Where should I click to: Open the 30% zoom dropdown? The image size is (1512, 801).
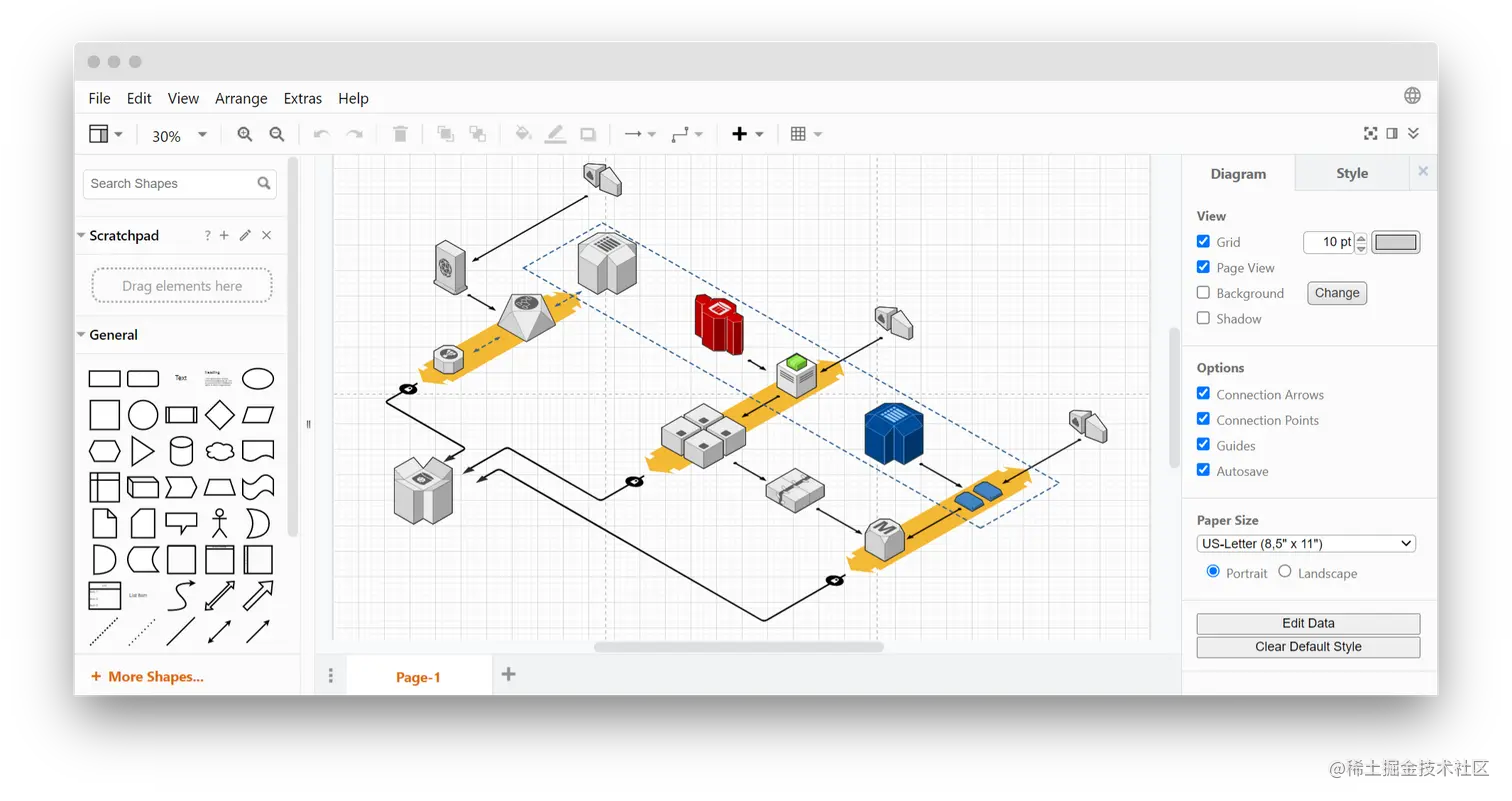coord(180,135)
